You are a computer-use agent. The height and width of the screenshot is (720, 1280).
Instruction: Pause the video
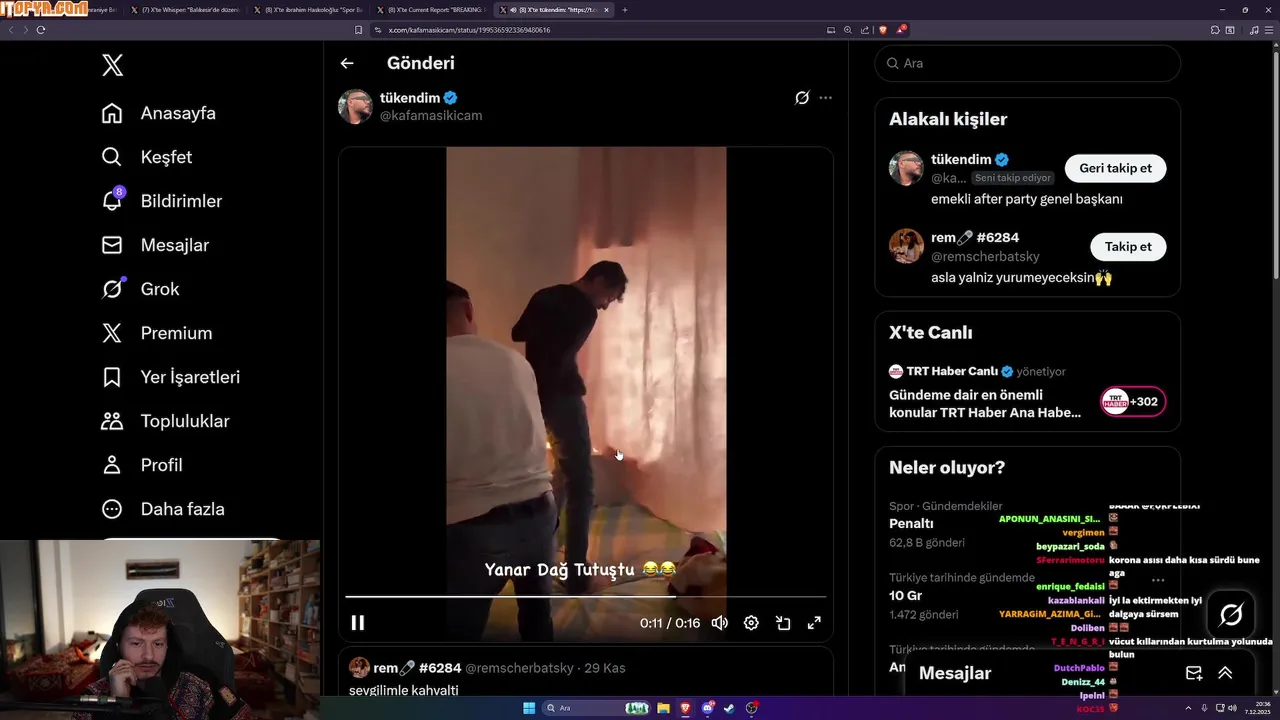coord(357,623)
